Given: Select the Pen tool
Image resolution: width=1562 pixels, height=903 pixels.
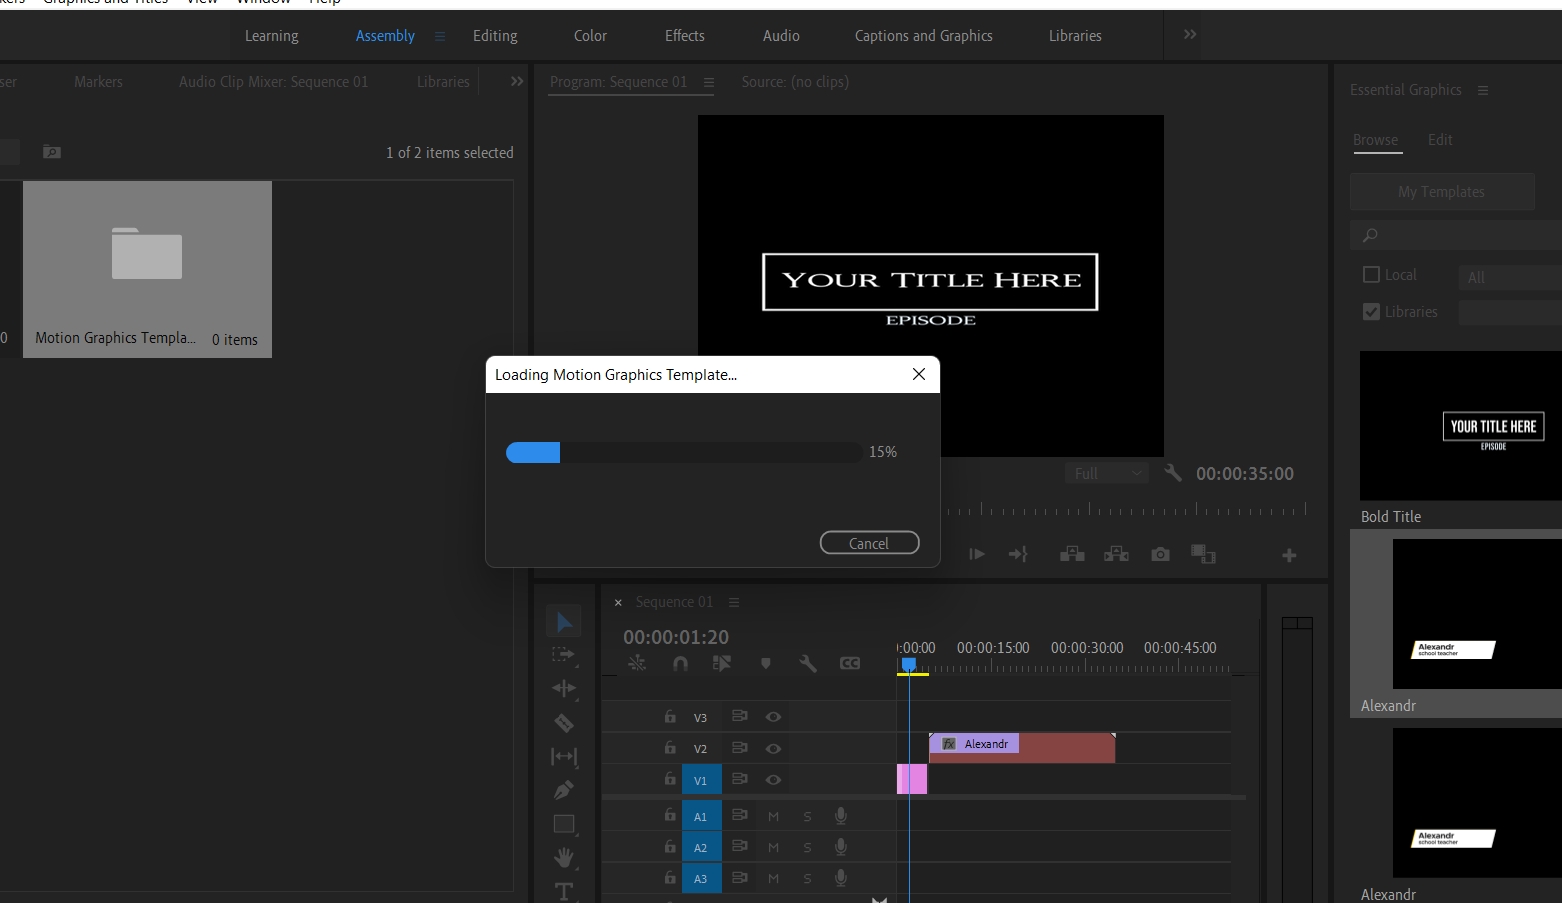Looking at the screenshot, I should 564,790.
